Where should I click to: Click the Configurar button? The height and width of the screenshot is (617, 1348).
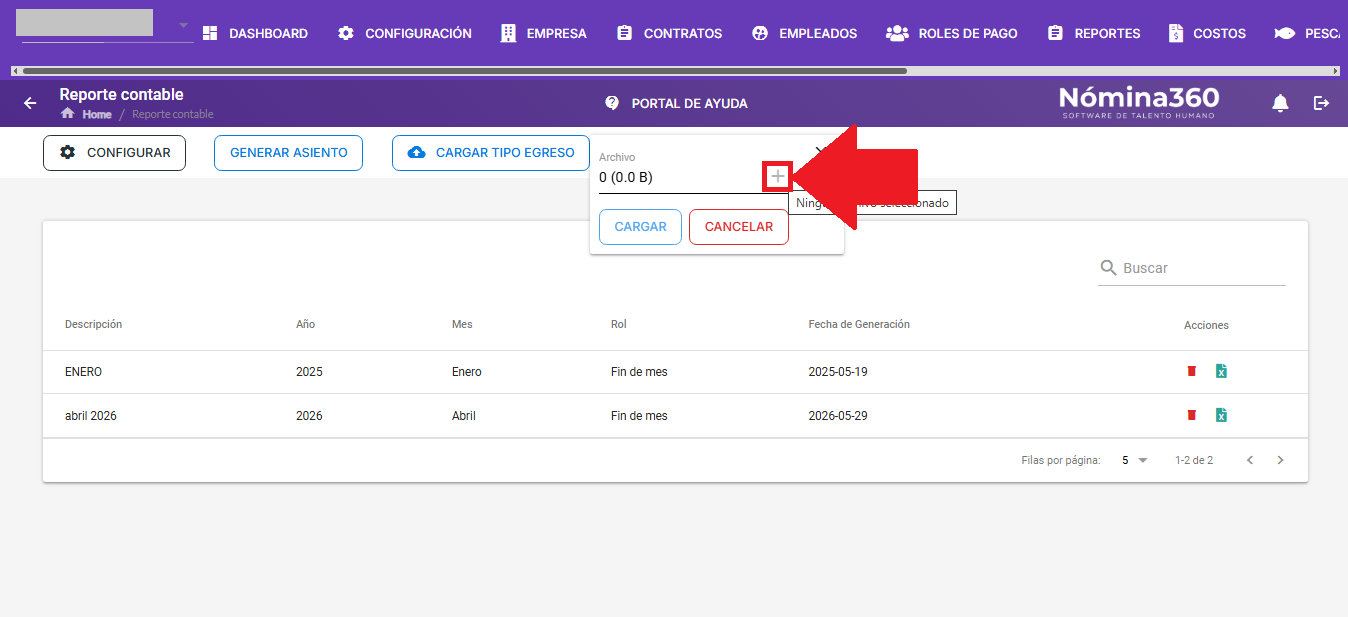point(114,153)
